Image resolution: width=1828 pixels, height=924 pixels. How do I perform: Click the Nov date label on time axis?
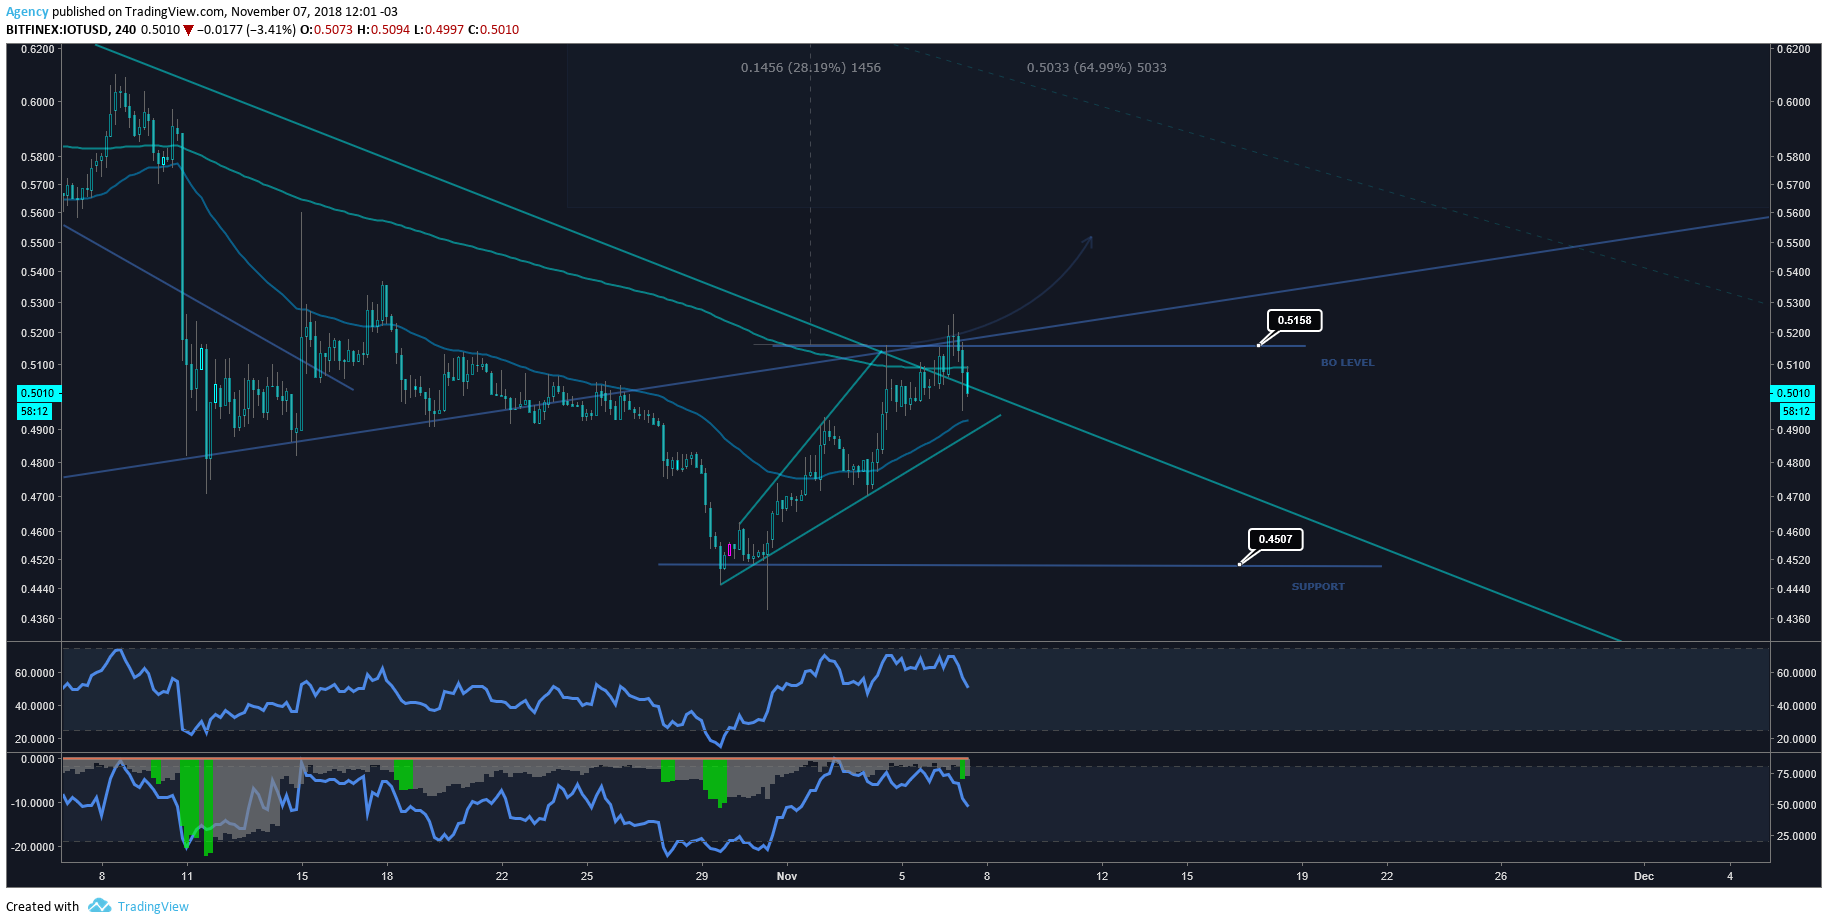click(787, 876)
